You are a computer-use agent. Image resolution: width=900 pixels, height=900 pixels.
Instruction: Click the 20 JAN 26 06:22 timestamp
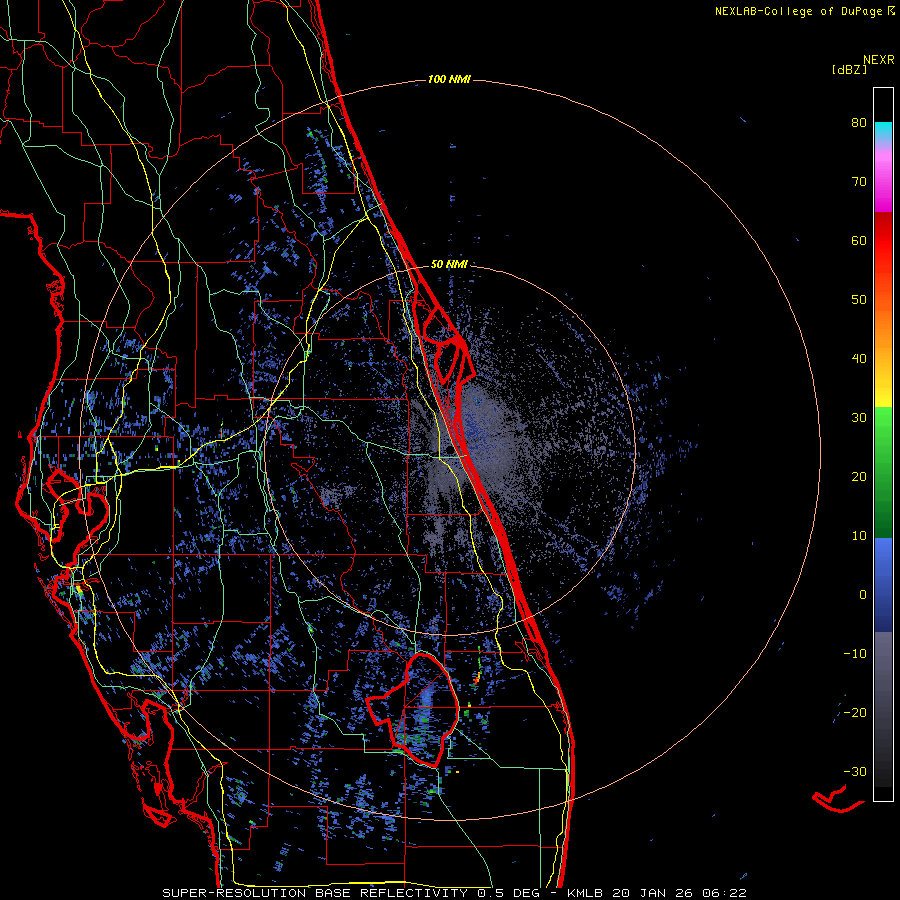click(x=680, y=893)
